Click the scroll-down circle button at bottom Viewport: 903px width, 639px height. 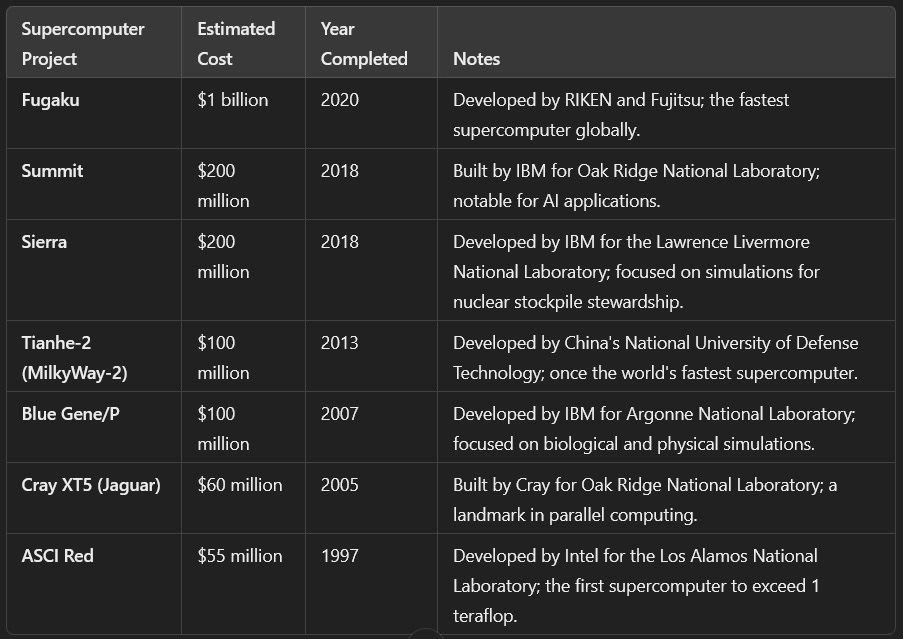[x=427, y=634]
